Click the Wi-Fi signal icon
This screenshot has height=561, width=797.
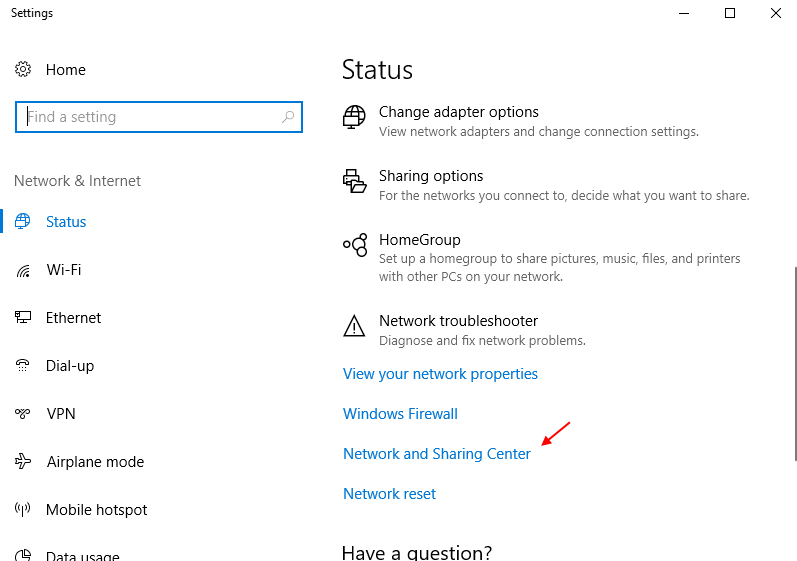23,270
